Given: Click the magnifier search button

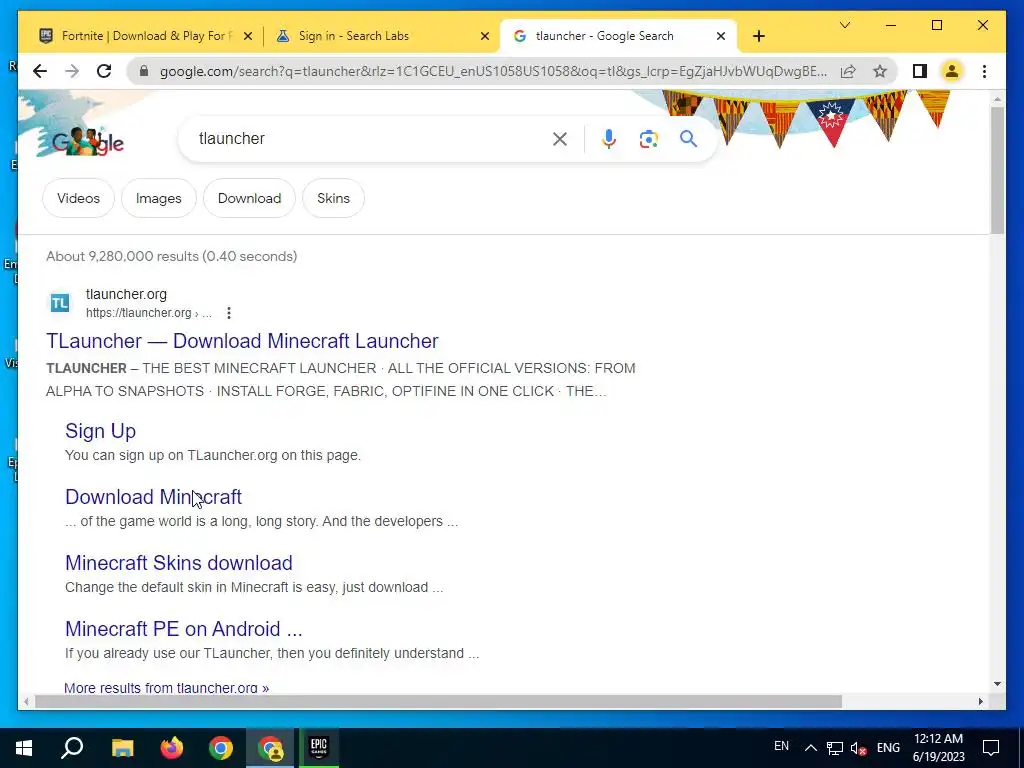Looking at the screenshot, I should [x=688, y=139].
